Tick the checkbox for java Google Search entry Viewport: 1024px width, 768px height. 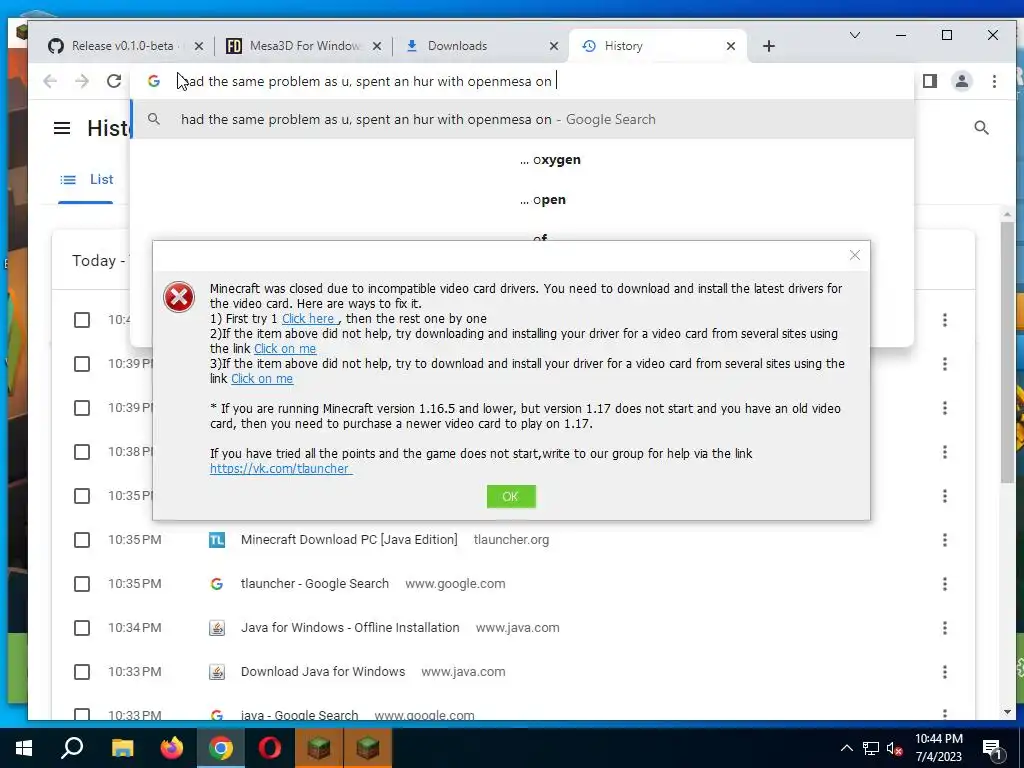82,714
